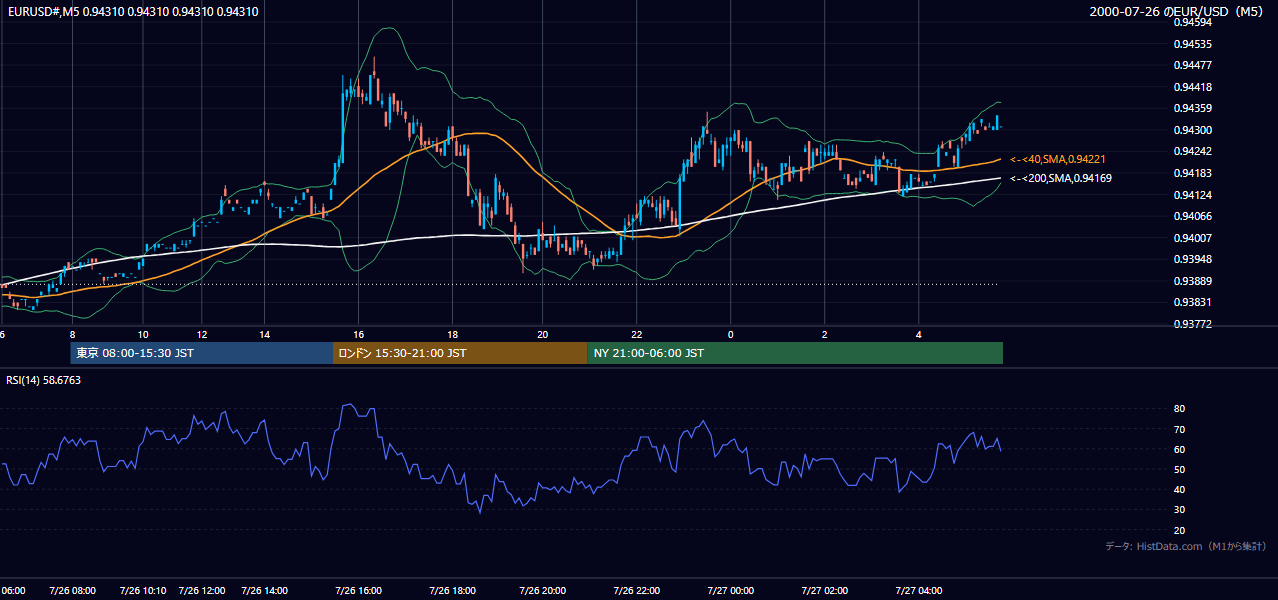
Task: Click price axis value 0.94535
Action: click(1193, 44)
